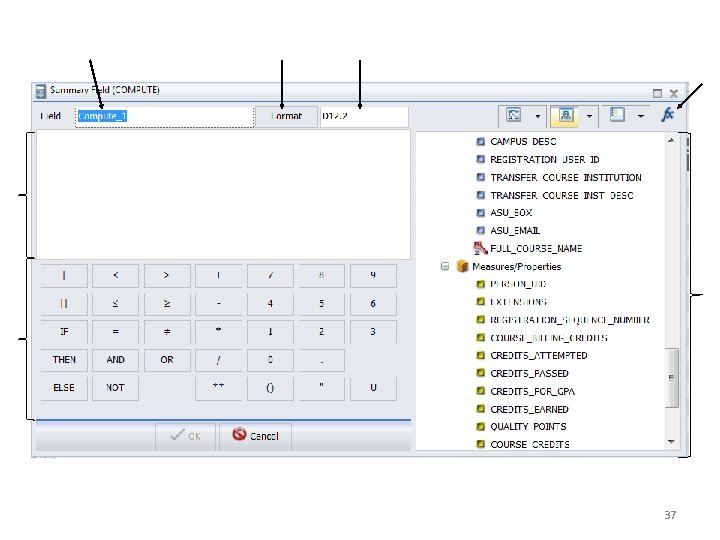Click the Format button
The width and height of the screenshot is (720, 540).
[287, 117]
